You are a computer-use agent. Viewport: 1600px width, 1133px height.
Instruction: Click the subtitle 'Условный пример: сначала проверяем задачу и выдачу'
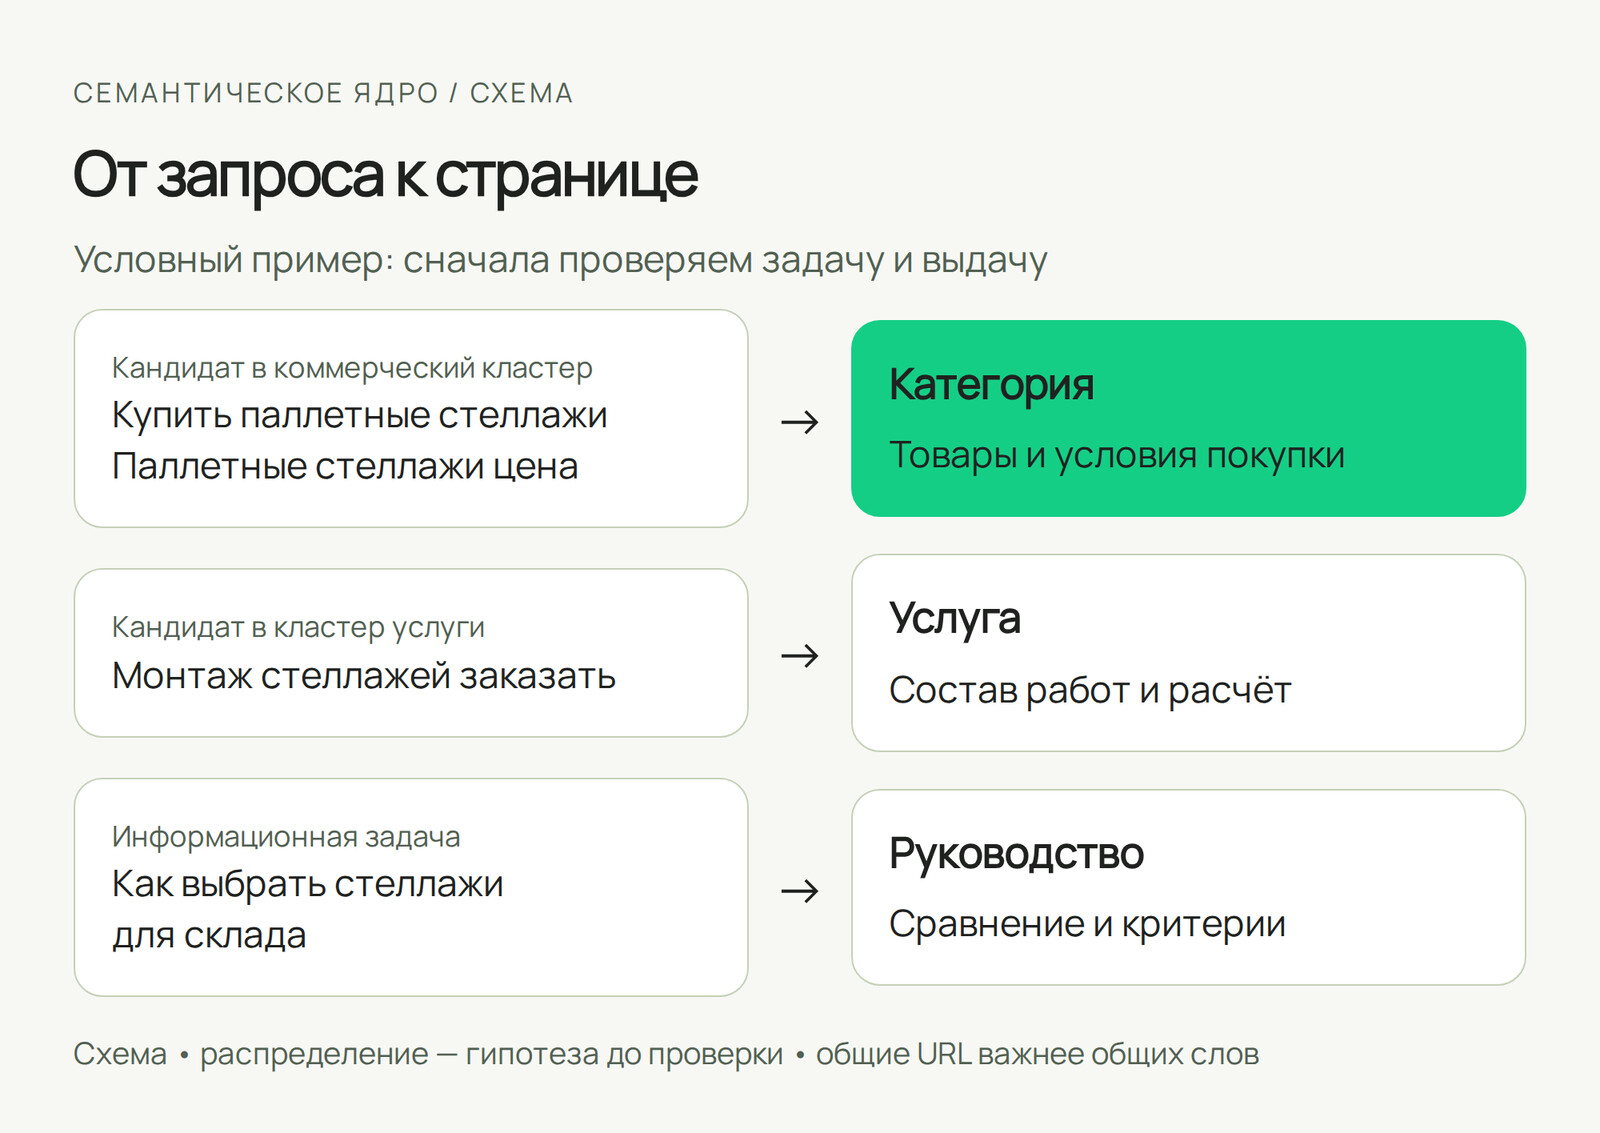[560, 260]
